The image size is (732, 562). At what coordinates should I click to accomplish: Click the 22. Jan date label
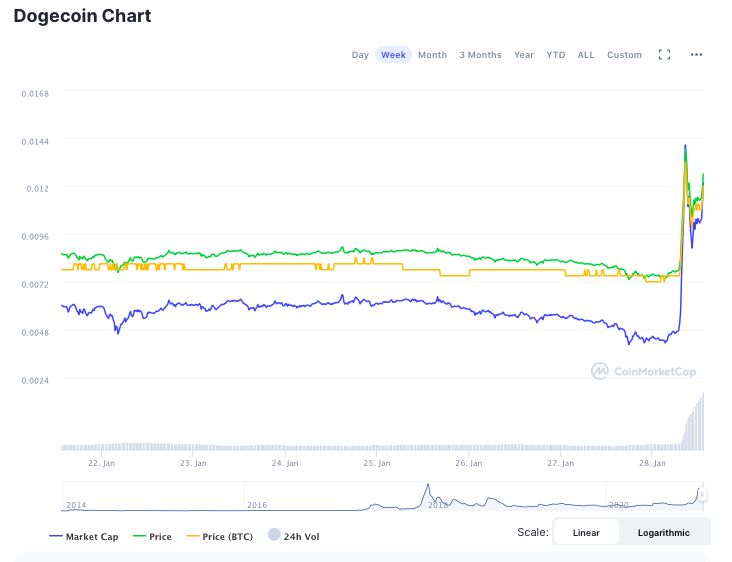coord(101,463)
